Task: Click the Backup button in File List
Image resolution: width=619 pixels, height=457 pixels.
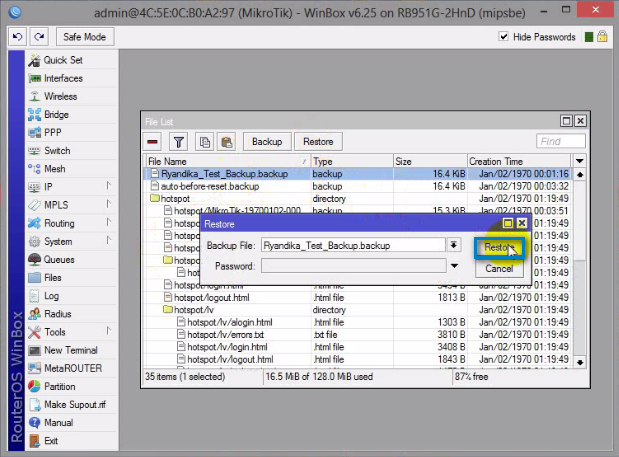Action: 267,142
